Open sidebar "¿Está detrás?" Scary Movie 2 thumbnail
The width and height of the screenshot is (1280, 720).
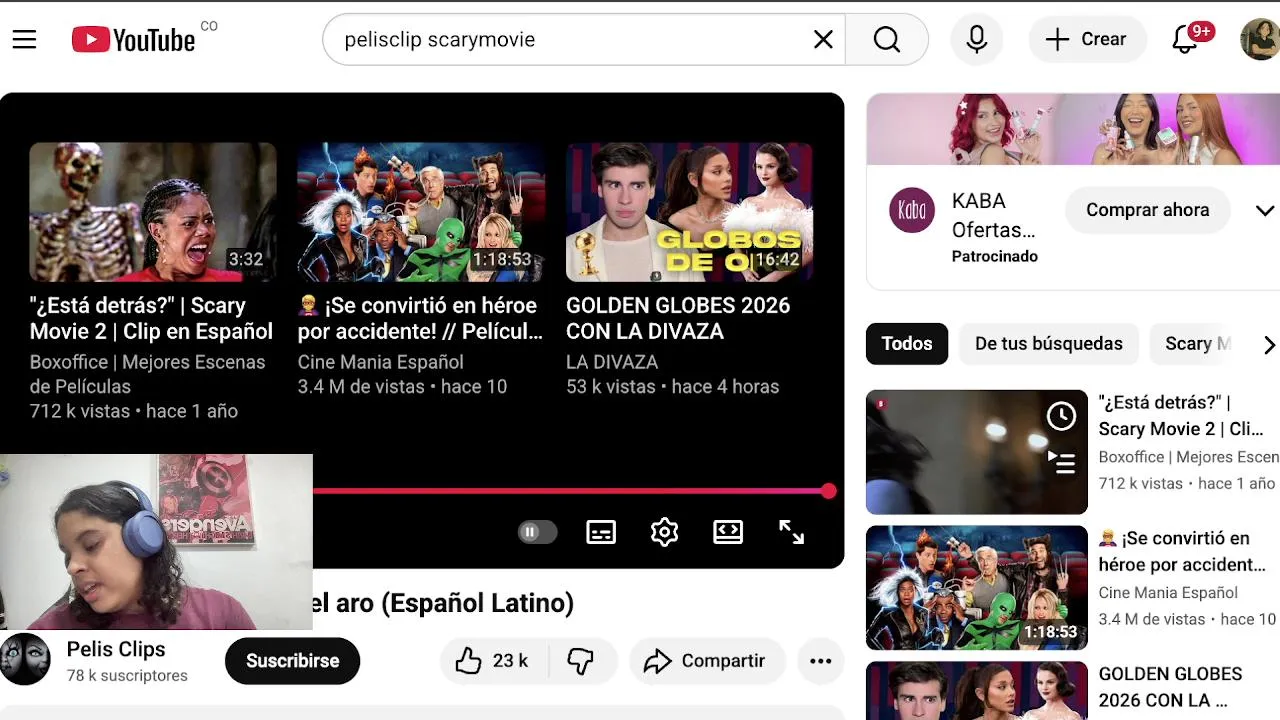(x=976, y=452)
